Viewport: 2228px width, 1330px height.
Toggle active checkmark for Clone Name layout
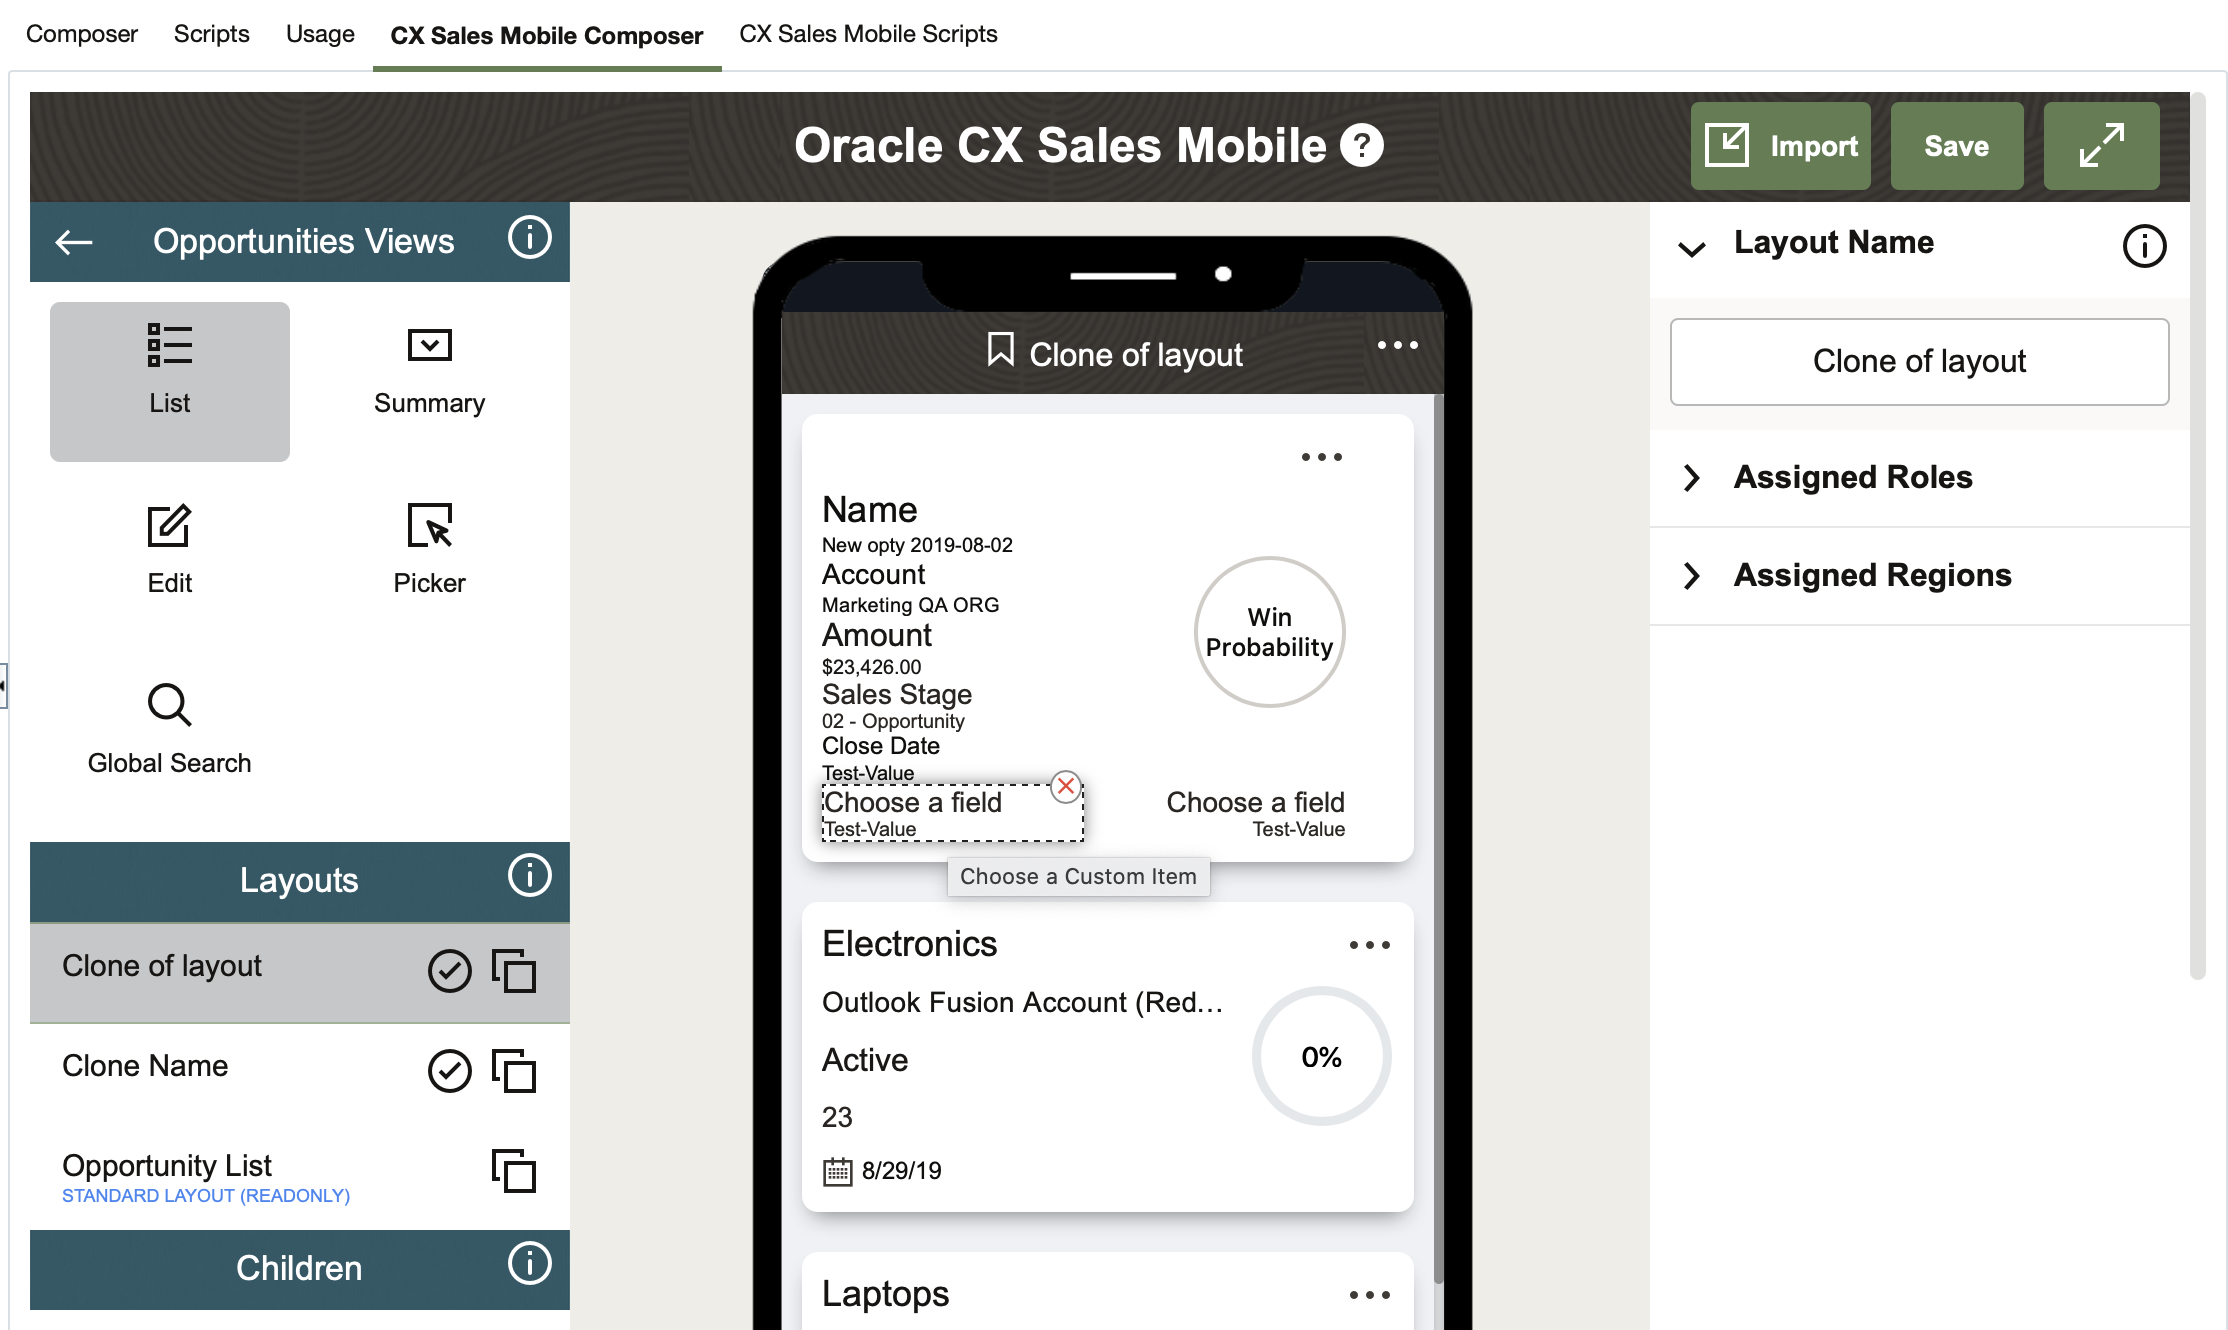click(449, 1070)
